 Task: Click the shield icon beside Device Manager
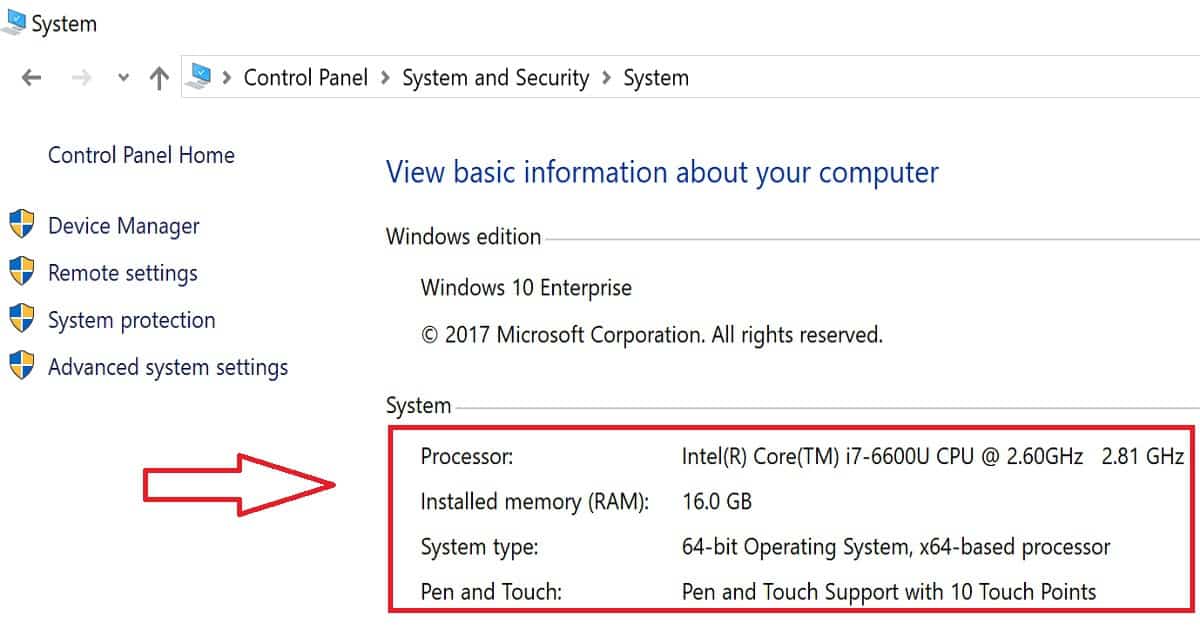pyautogui.click(x=22, y=225)
